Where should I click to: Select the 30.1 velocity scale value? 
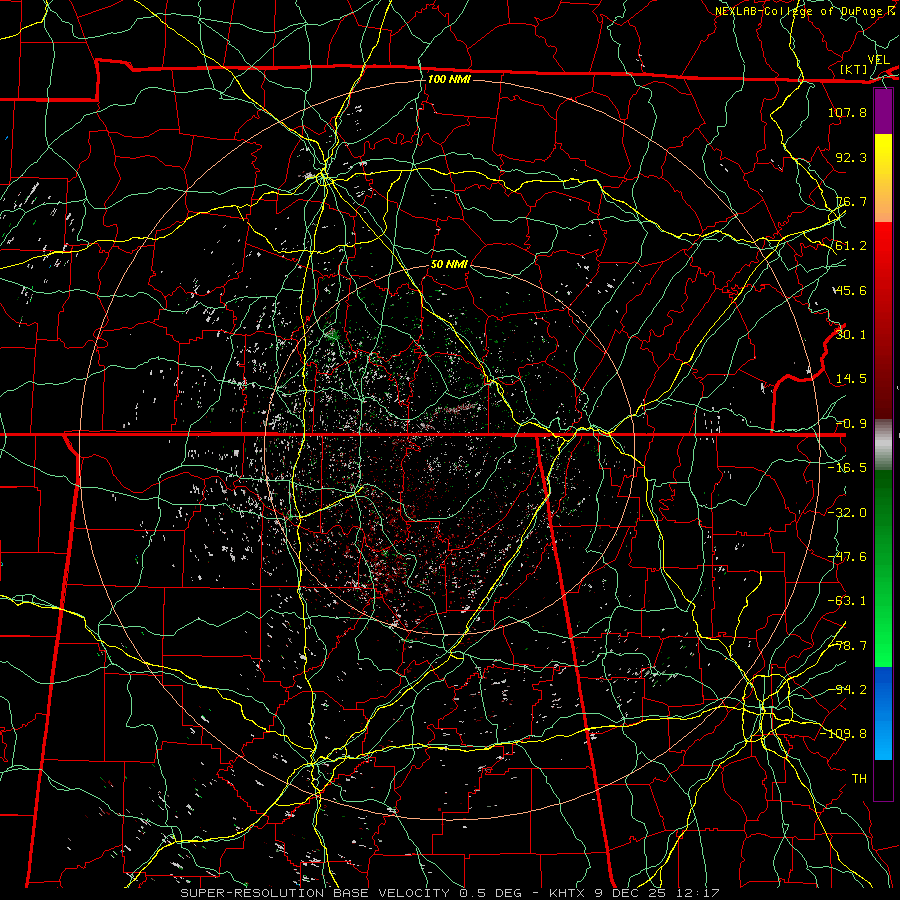click(x=851, y=335)
